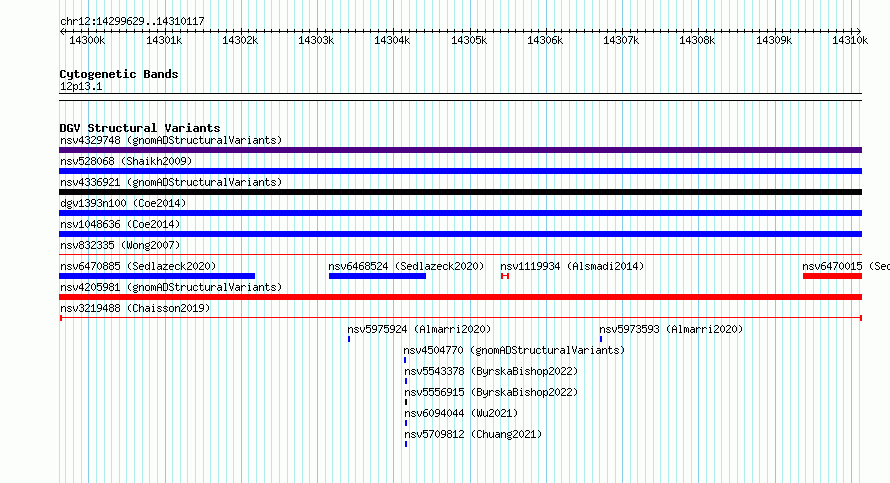Click the blue marker under nsv4504770
This screenshot has height=483, width=890.
[x=405, y=360]
